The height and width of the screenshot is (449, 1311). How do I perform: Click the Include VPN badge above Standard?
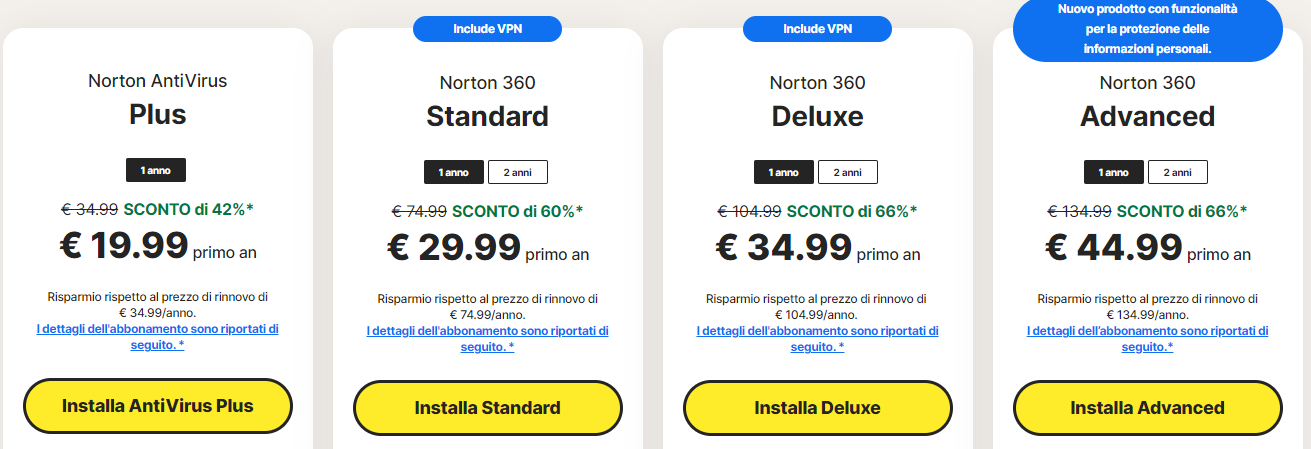pos(487,29)
